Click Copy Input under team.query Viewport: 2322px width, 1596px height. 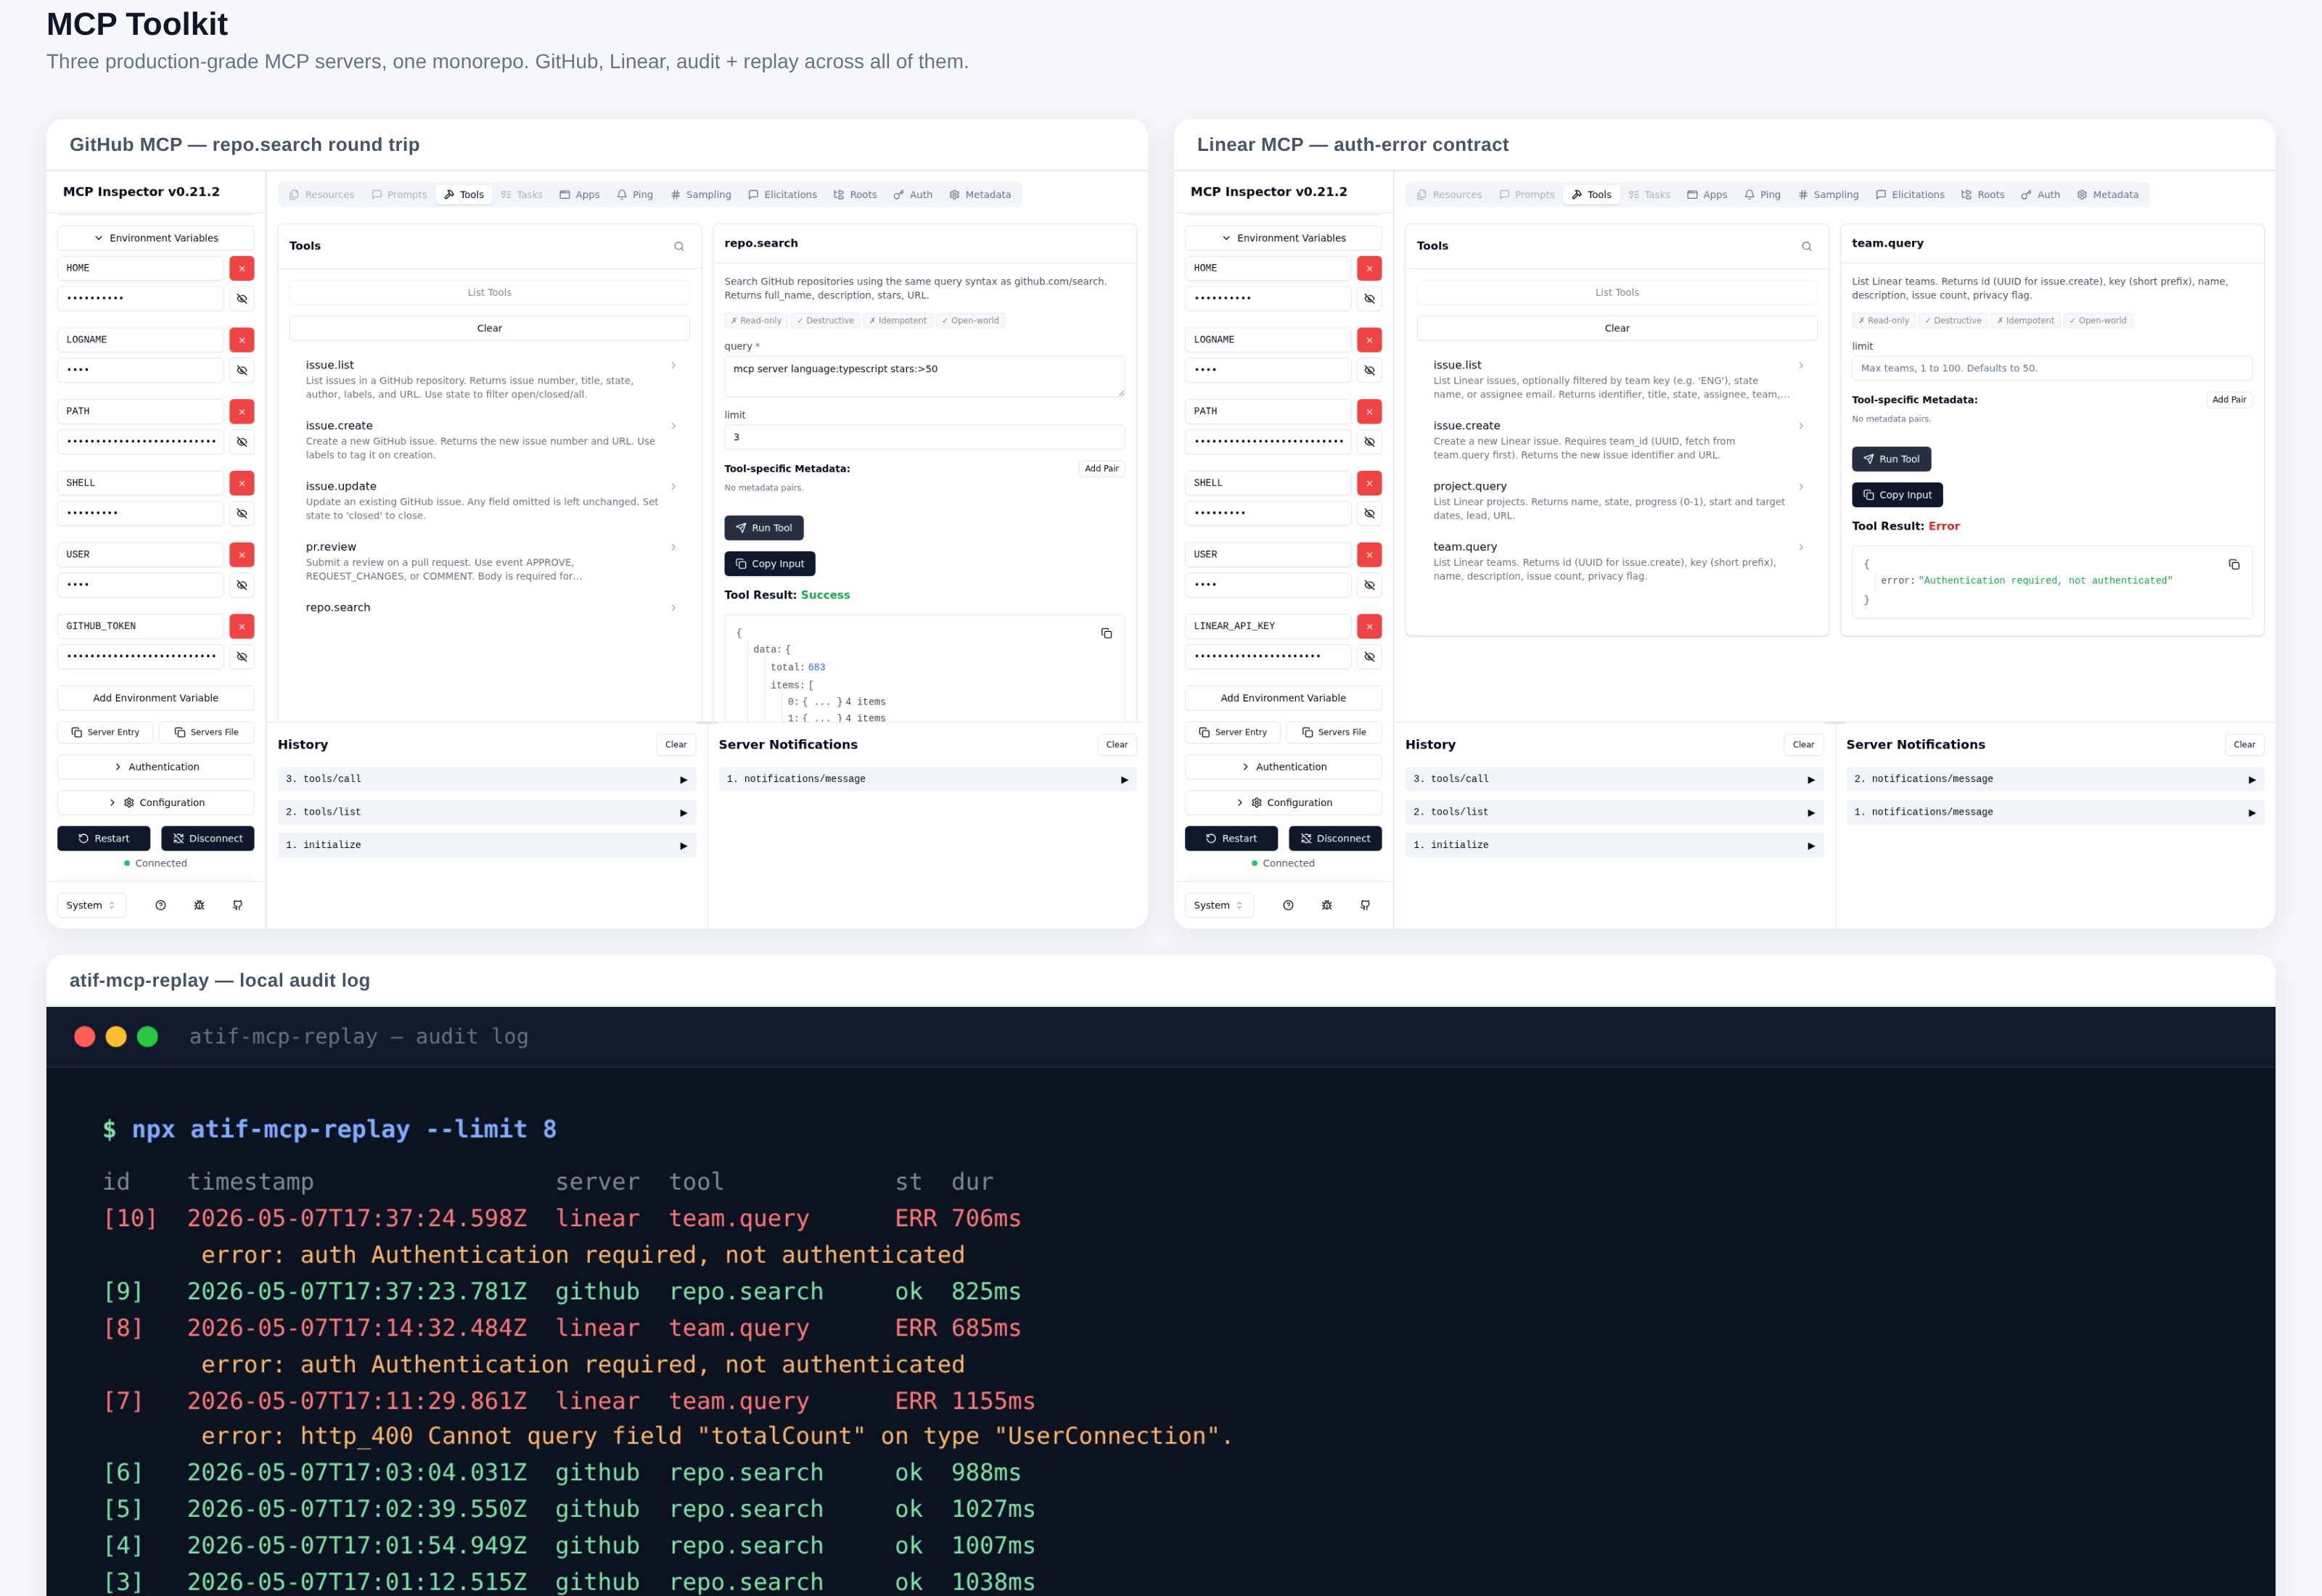click(1897, 495)
